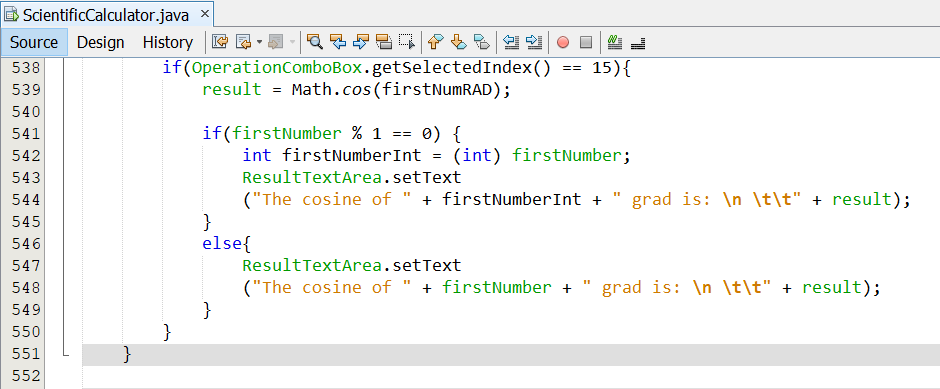
Task: Click "The cosine of " string line 548
Action: tap(332, 288)
